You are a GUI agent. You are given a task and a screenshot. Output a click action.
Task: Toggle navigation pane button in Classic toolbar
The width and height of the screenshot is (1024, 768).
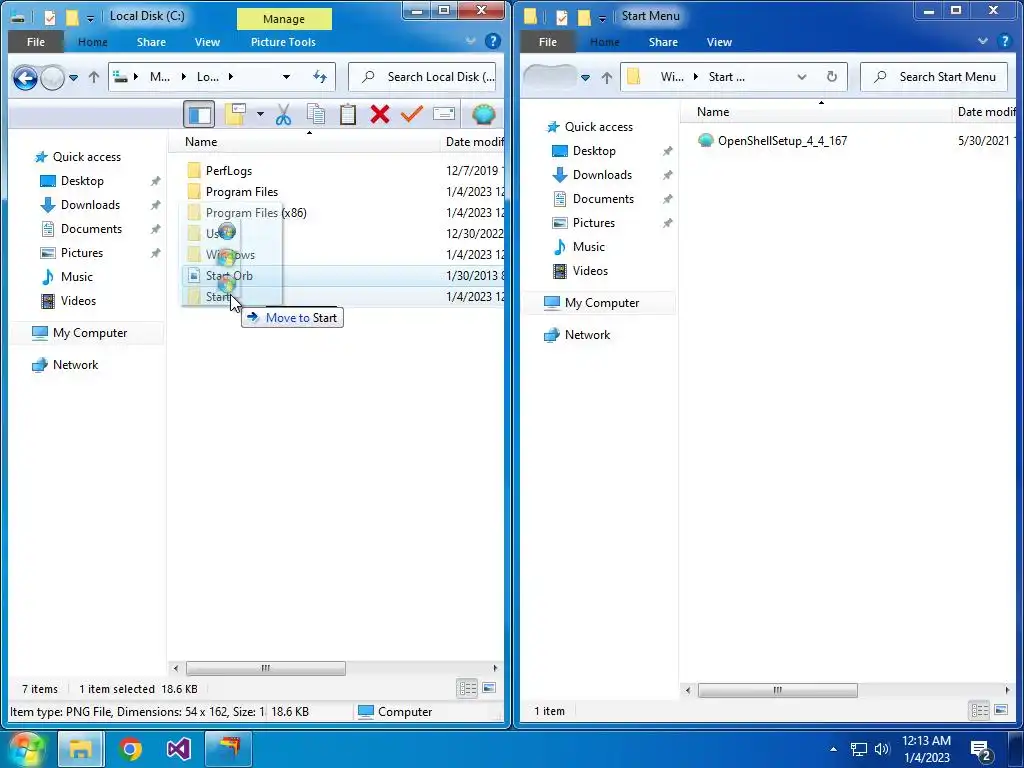(x=199, y=115)
